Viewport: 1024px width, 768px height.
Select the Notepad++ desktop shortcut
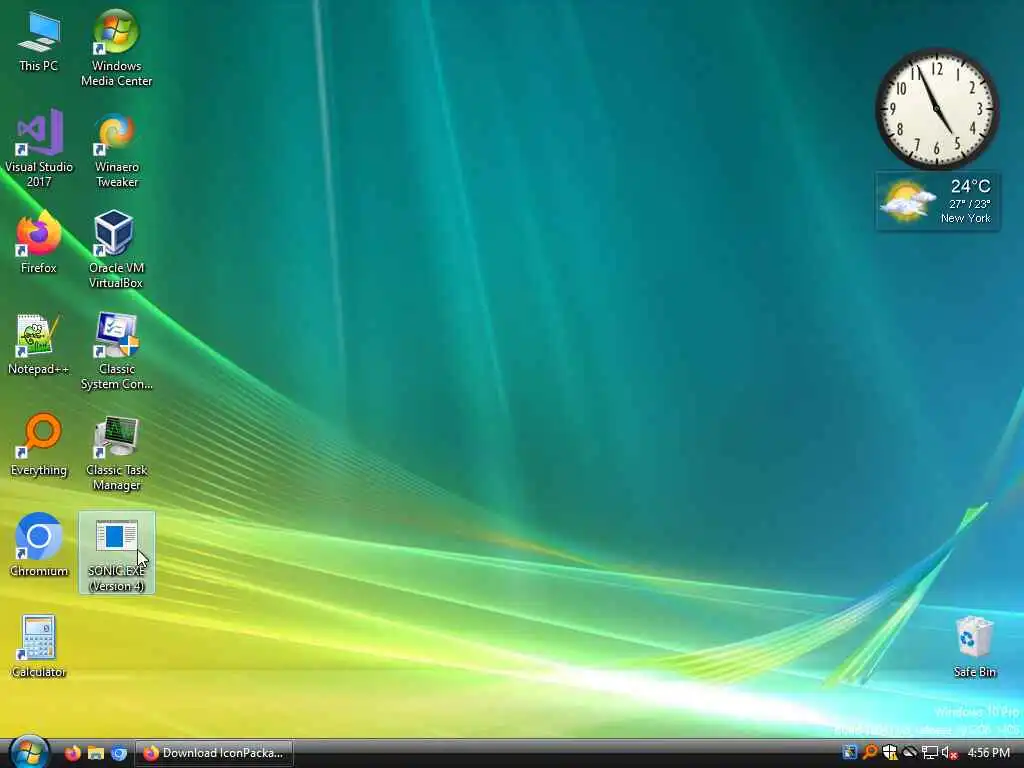click(39, 344)
